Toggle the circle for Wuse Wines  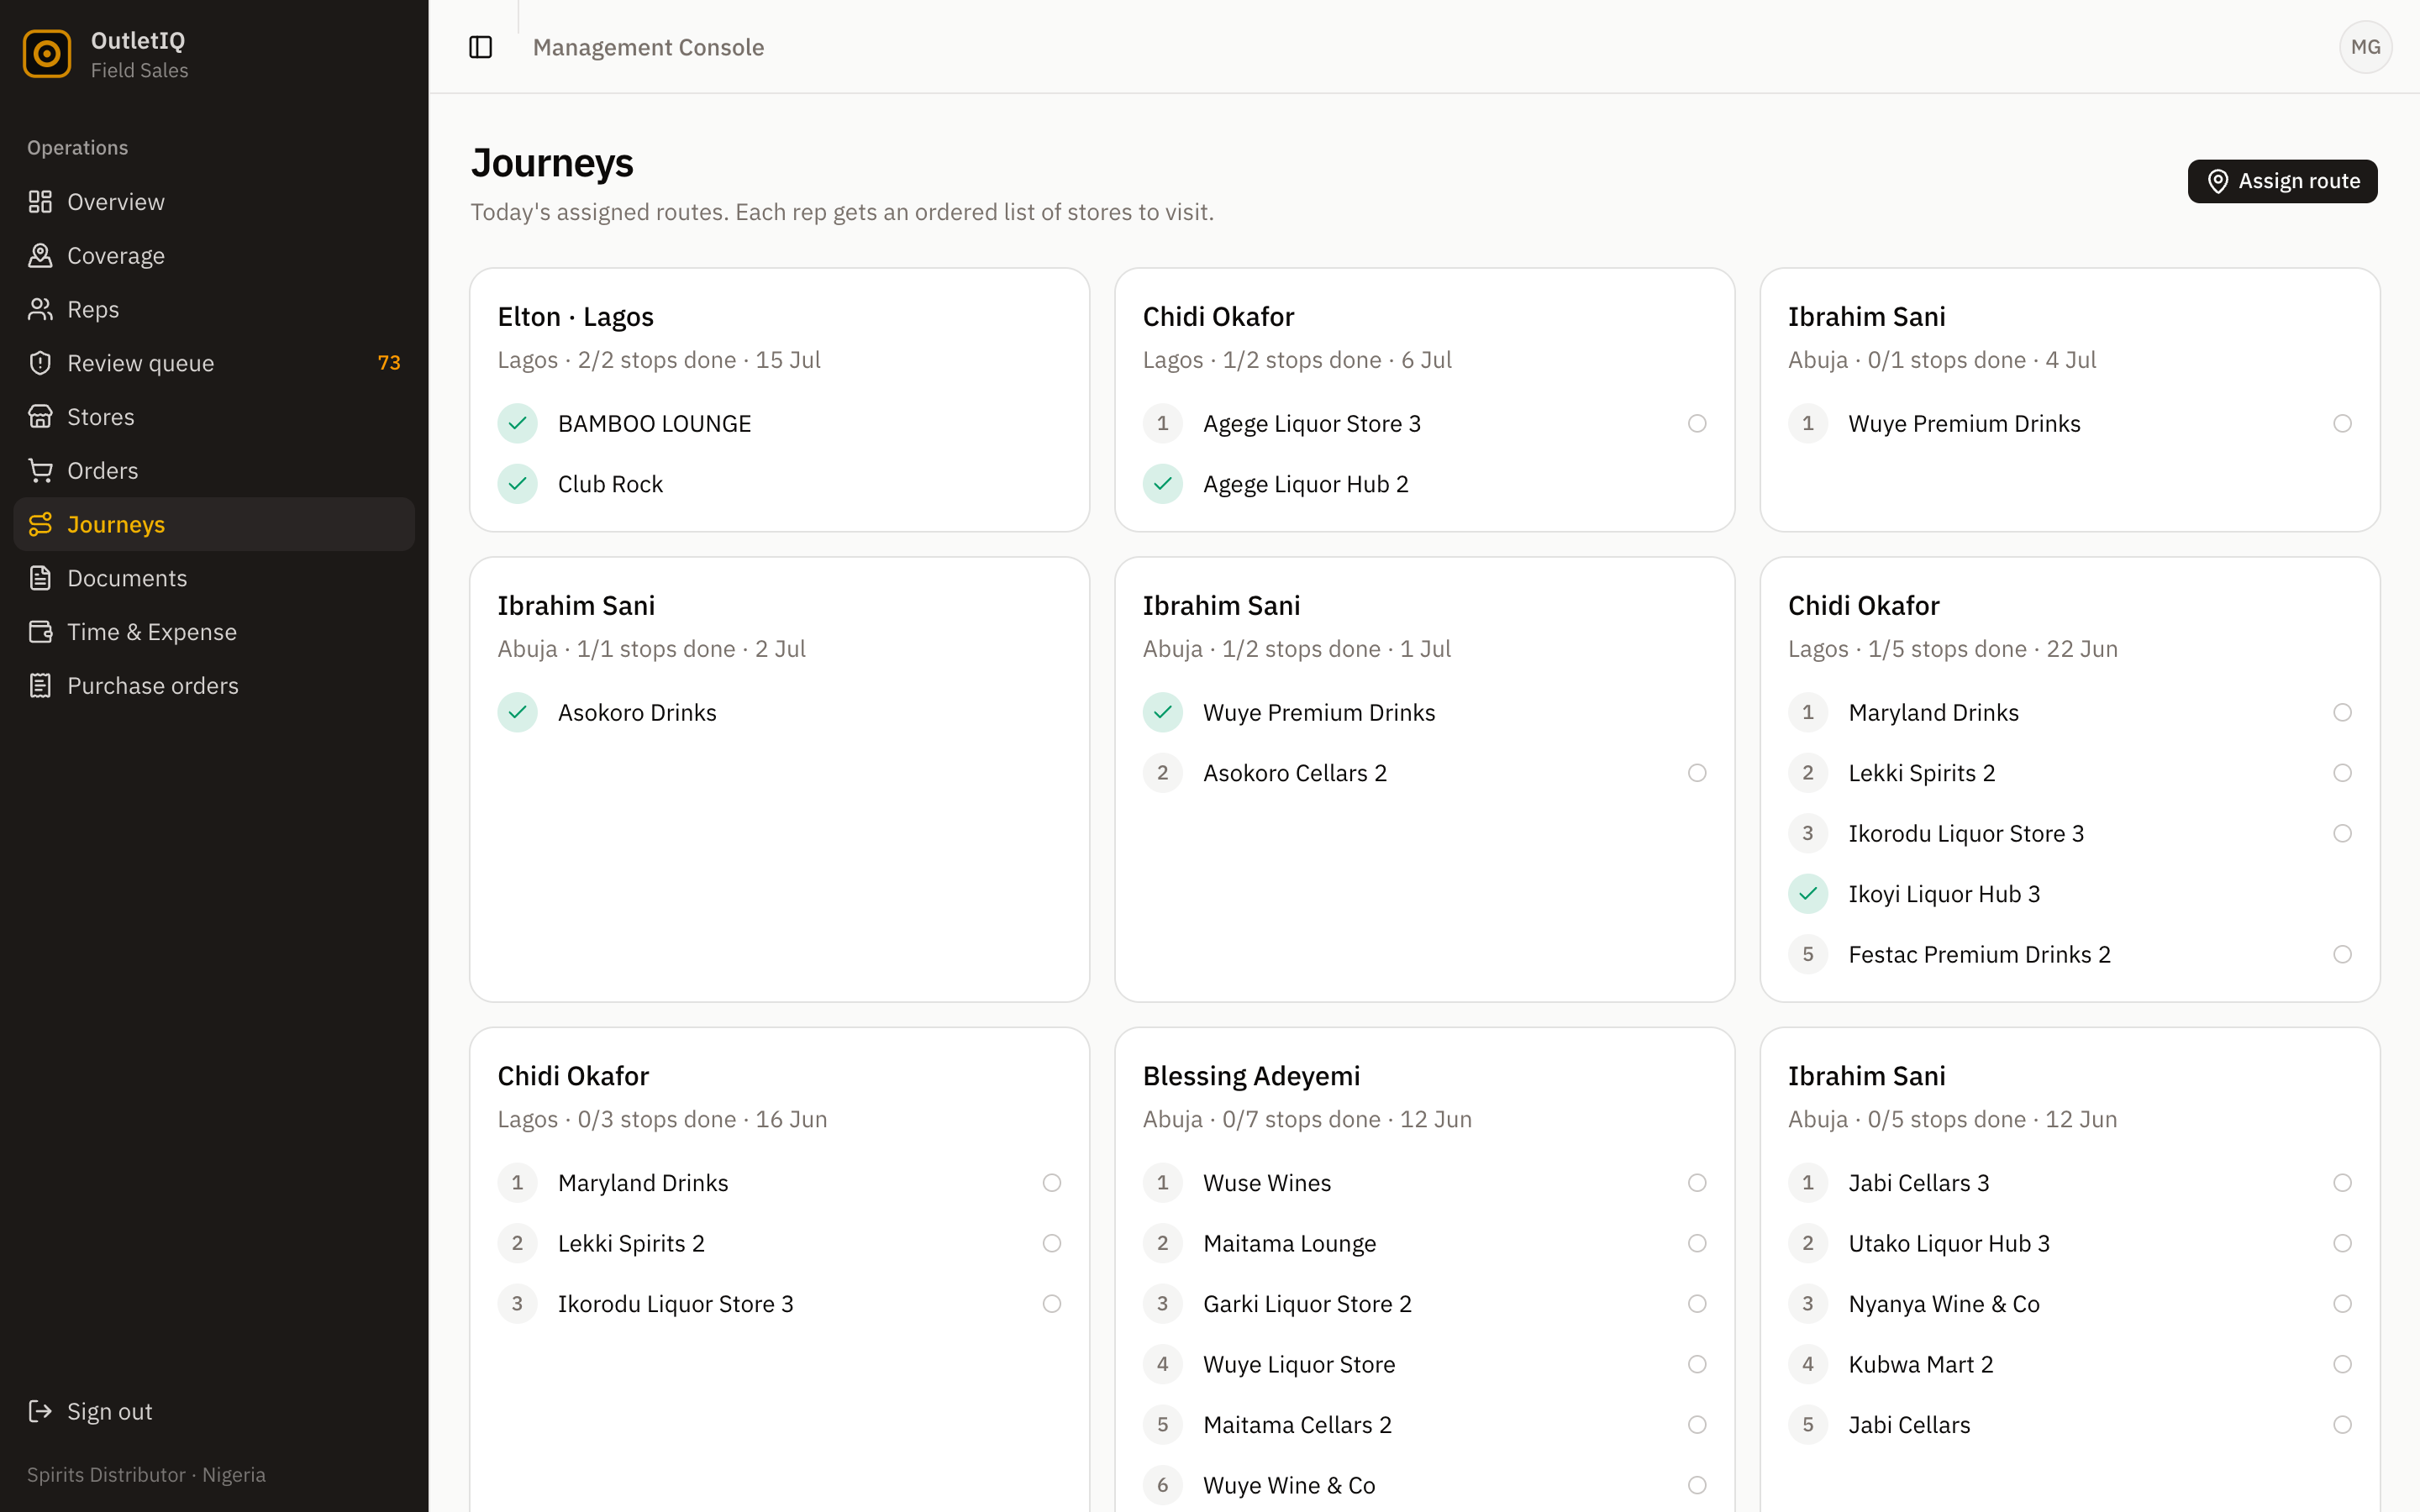(x=1697, y=1183)
